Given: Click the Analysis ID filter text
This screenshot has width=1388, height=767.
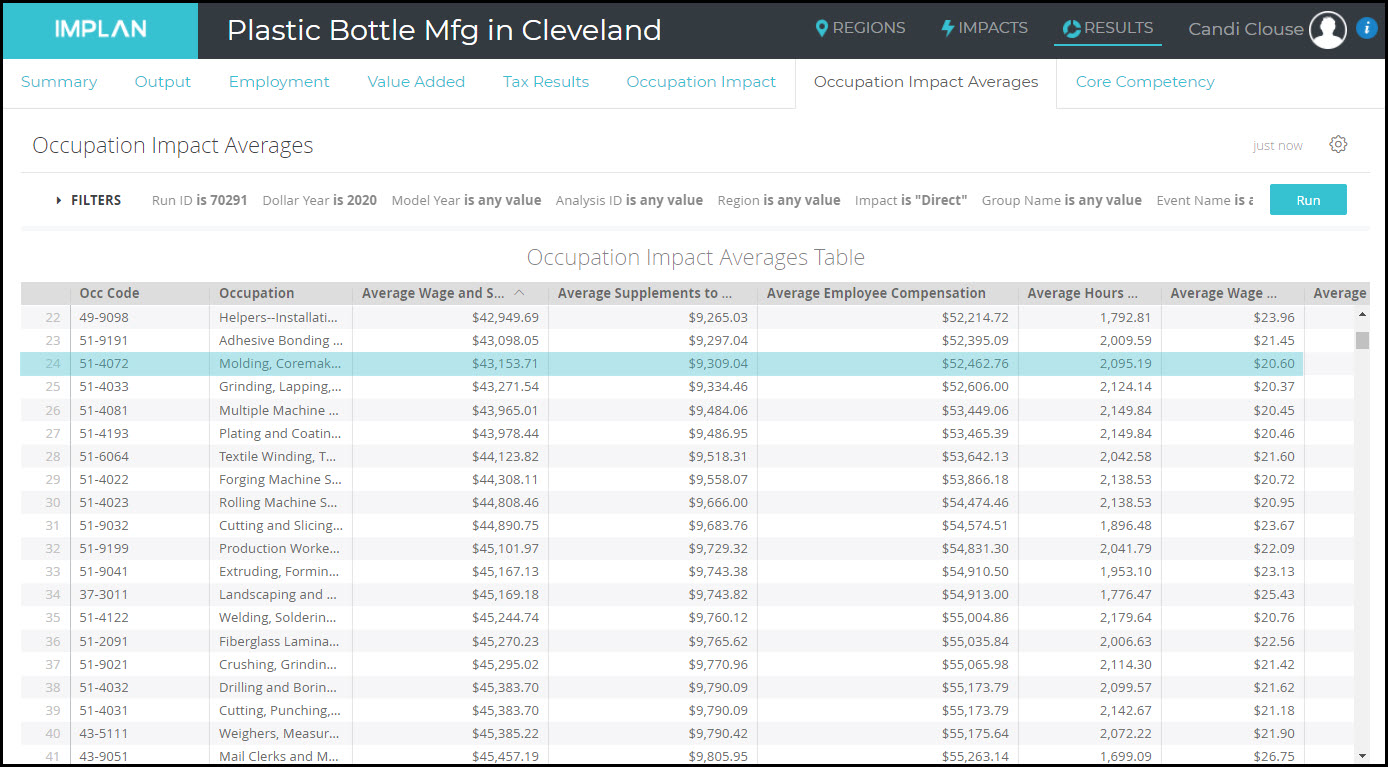Looking at the screenshot, I should 629,200.
